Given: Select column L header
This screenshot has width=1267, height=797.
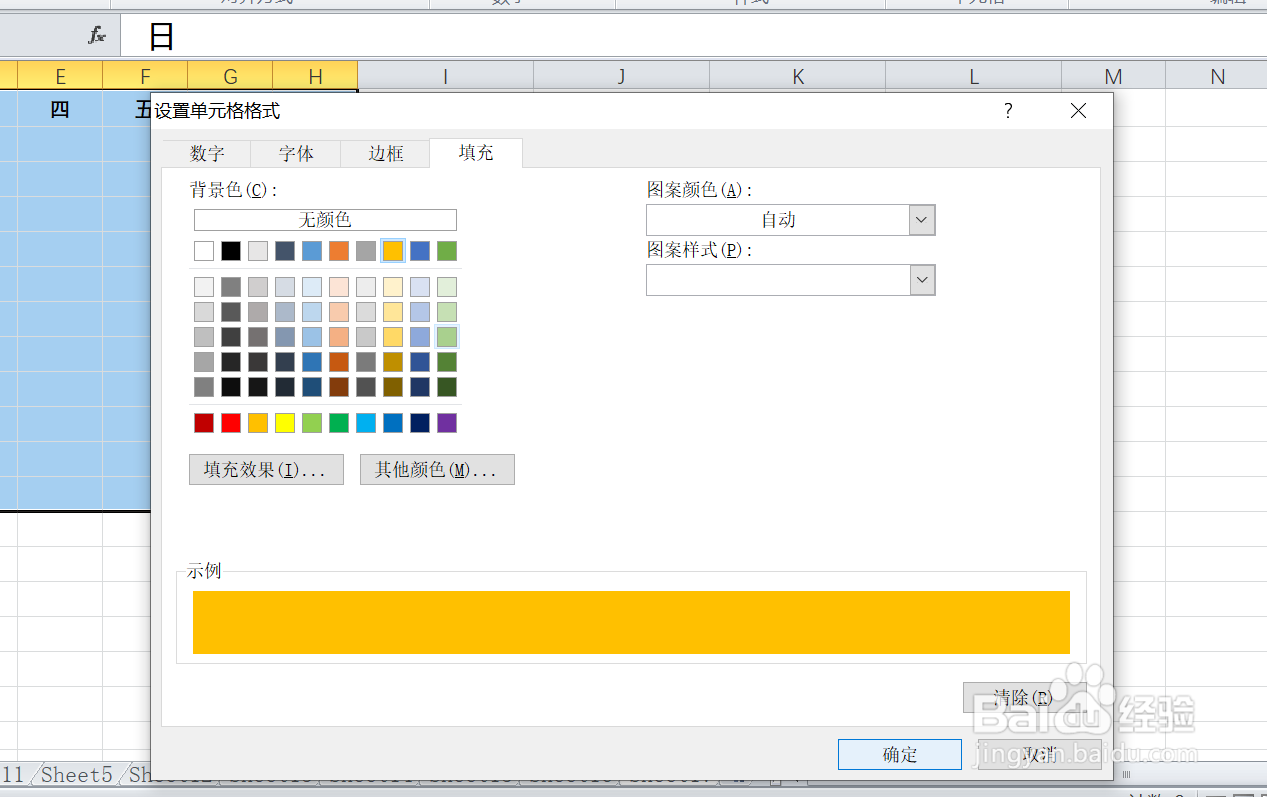Looking at the screenshot, I should 973,76.
